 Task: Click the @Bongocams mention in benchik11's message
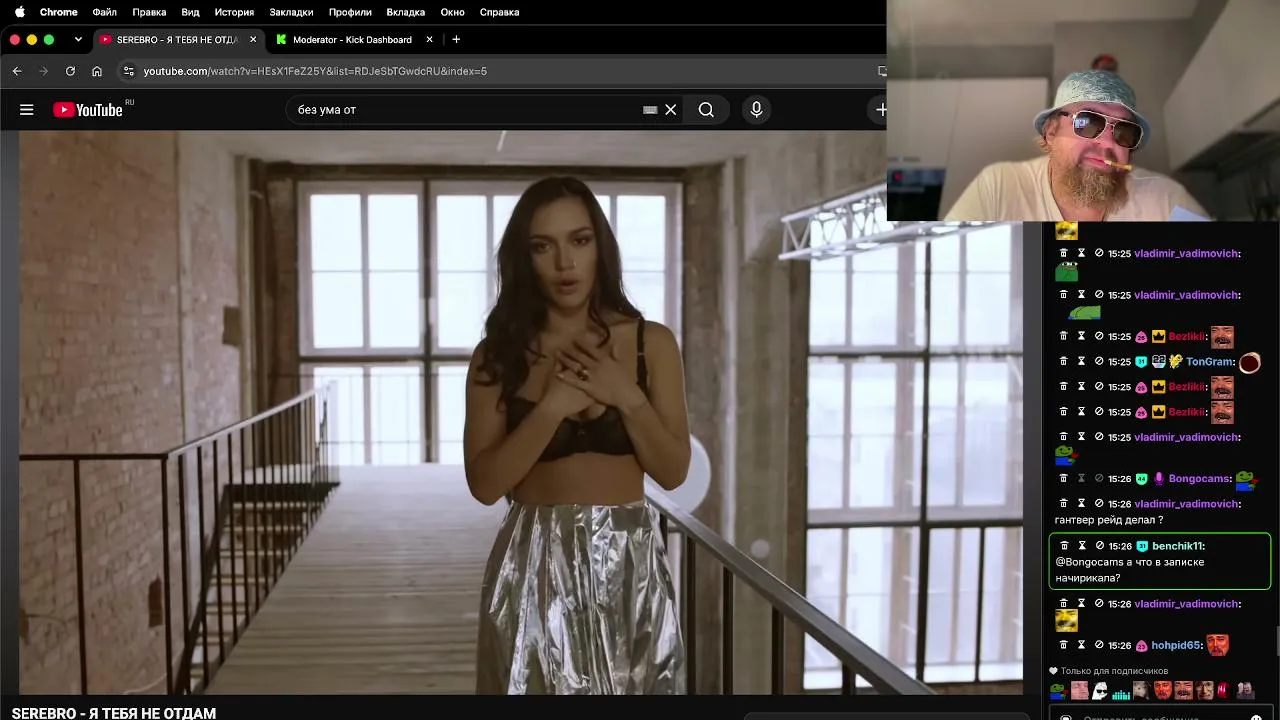tap(1088, 562)
